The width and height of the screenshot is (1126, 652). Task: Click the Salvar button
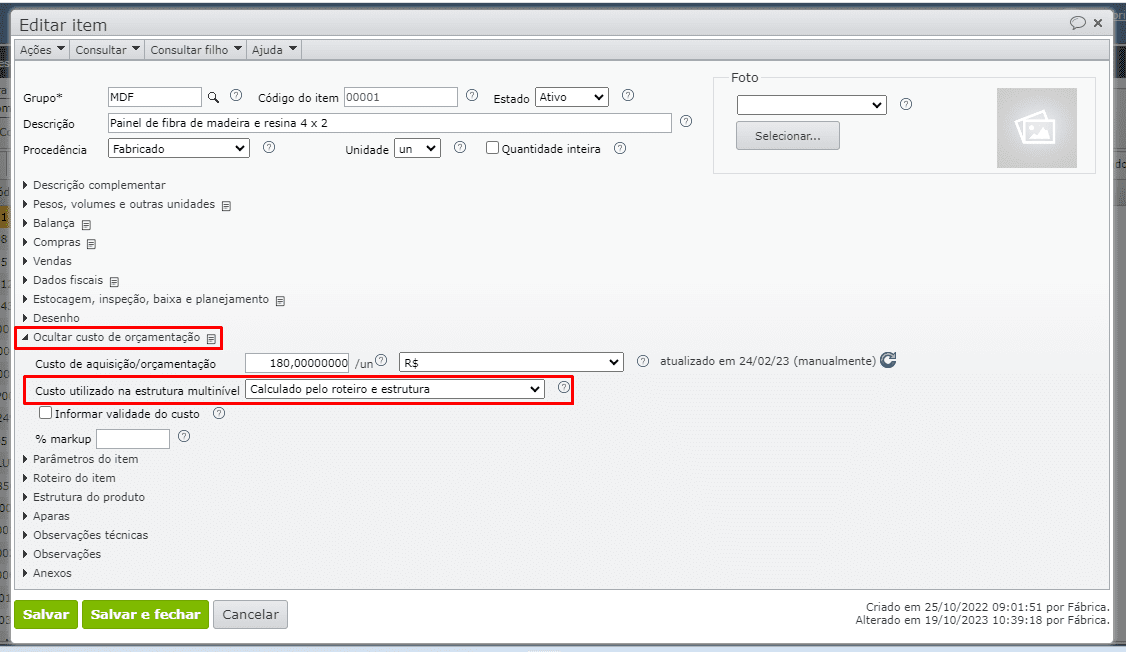coord(46,615)
